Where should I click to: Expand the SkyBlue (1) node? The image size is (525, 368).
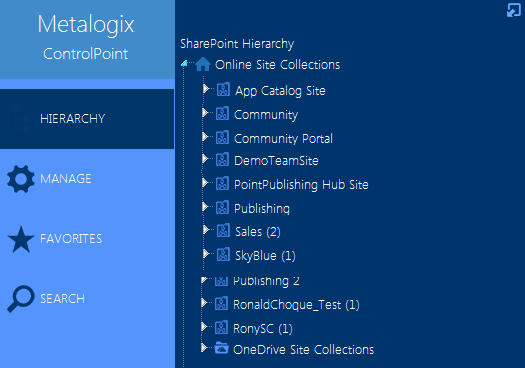[x=206, y=254]
